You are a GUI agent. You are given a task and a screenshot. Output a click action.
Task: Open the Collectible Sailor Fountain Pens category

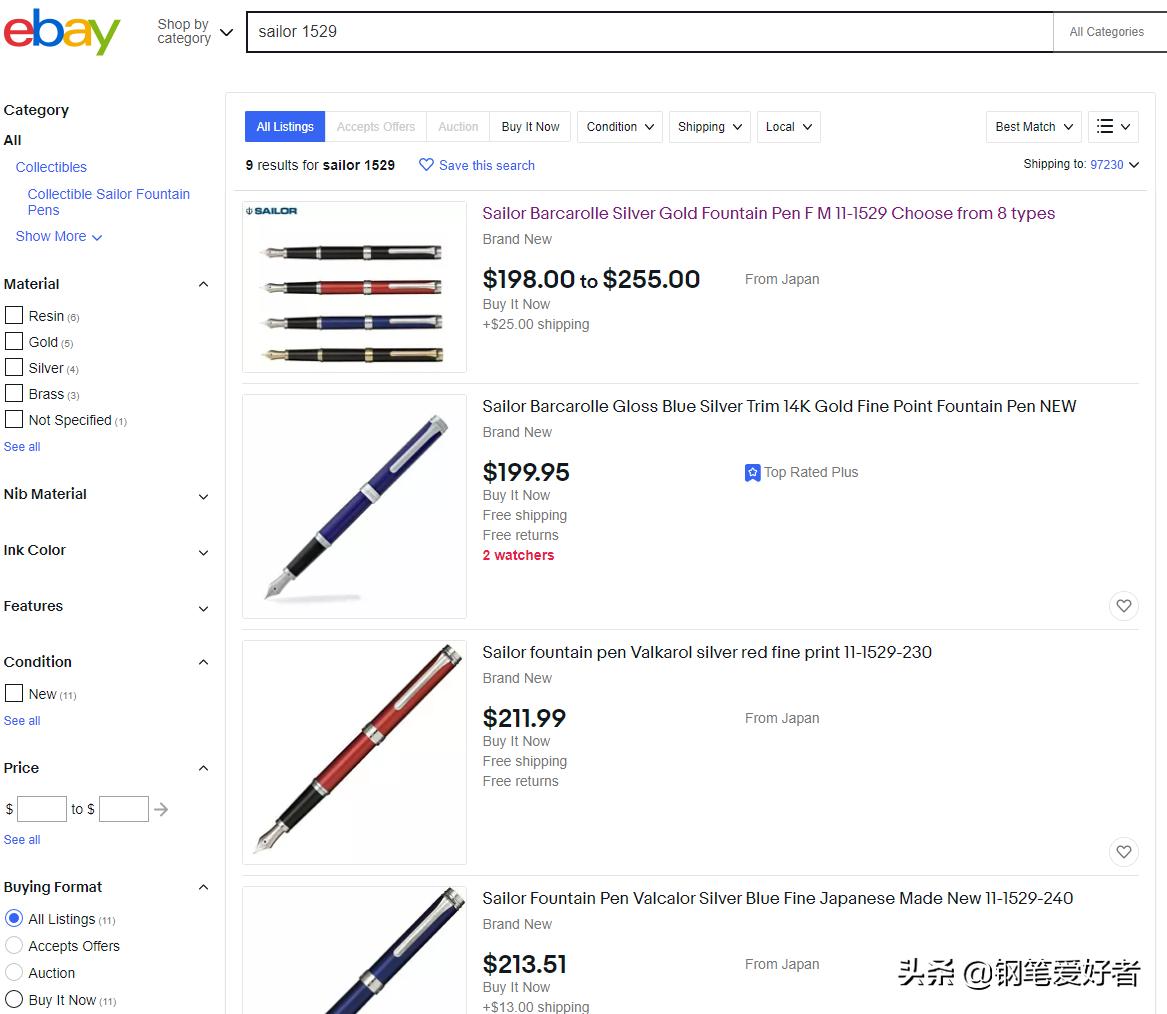tap(108, 202)
